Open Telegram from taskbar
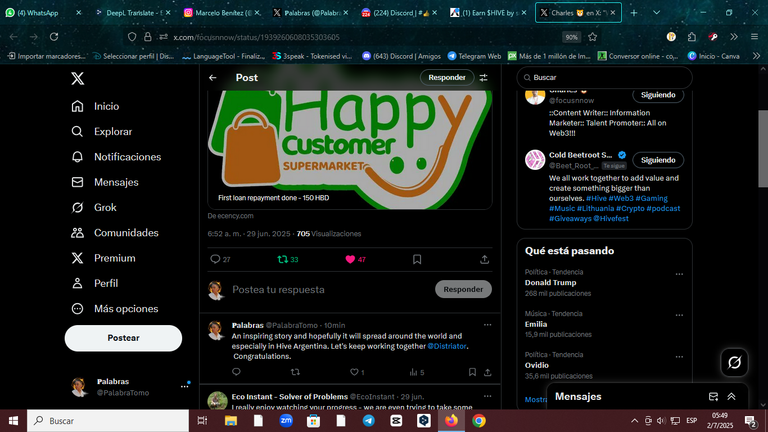 pos(368,421)
